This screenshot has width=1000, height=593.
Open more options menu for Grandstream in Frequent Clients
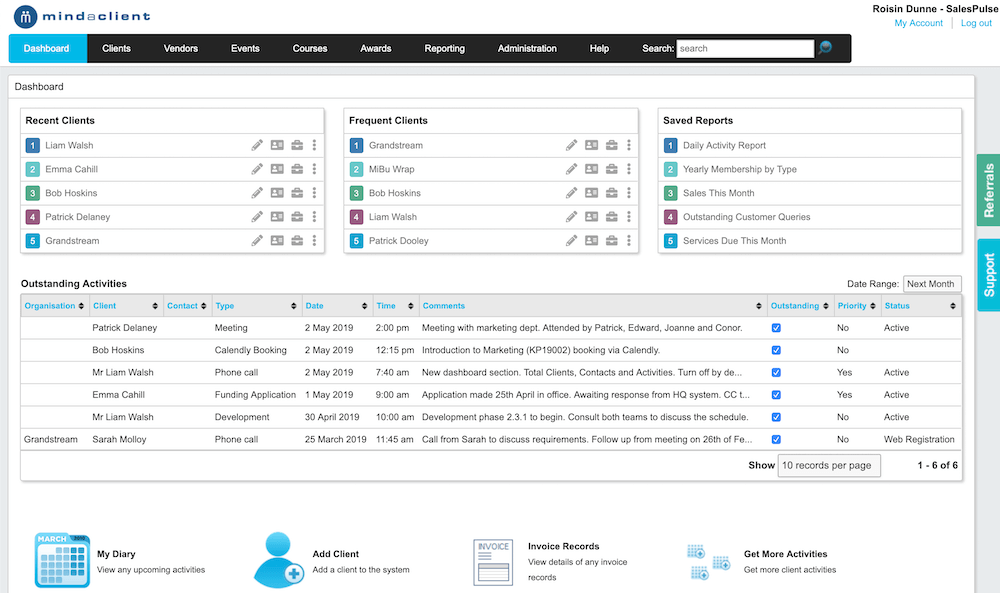pyautogui.click(x=629, y=145)
